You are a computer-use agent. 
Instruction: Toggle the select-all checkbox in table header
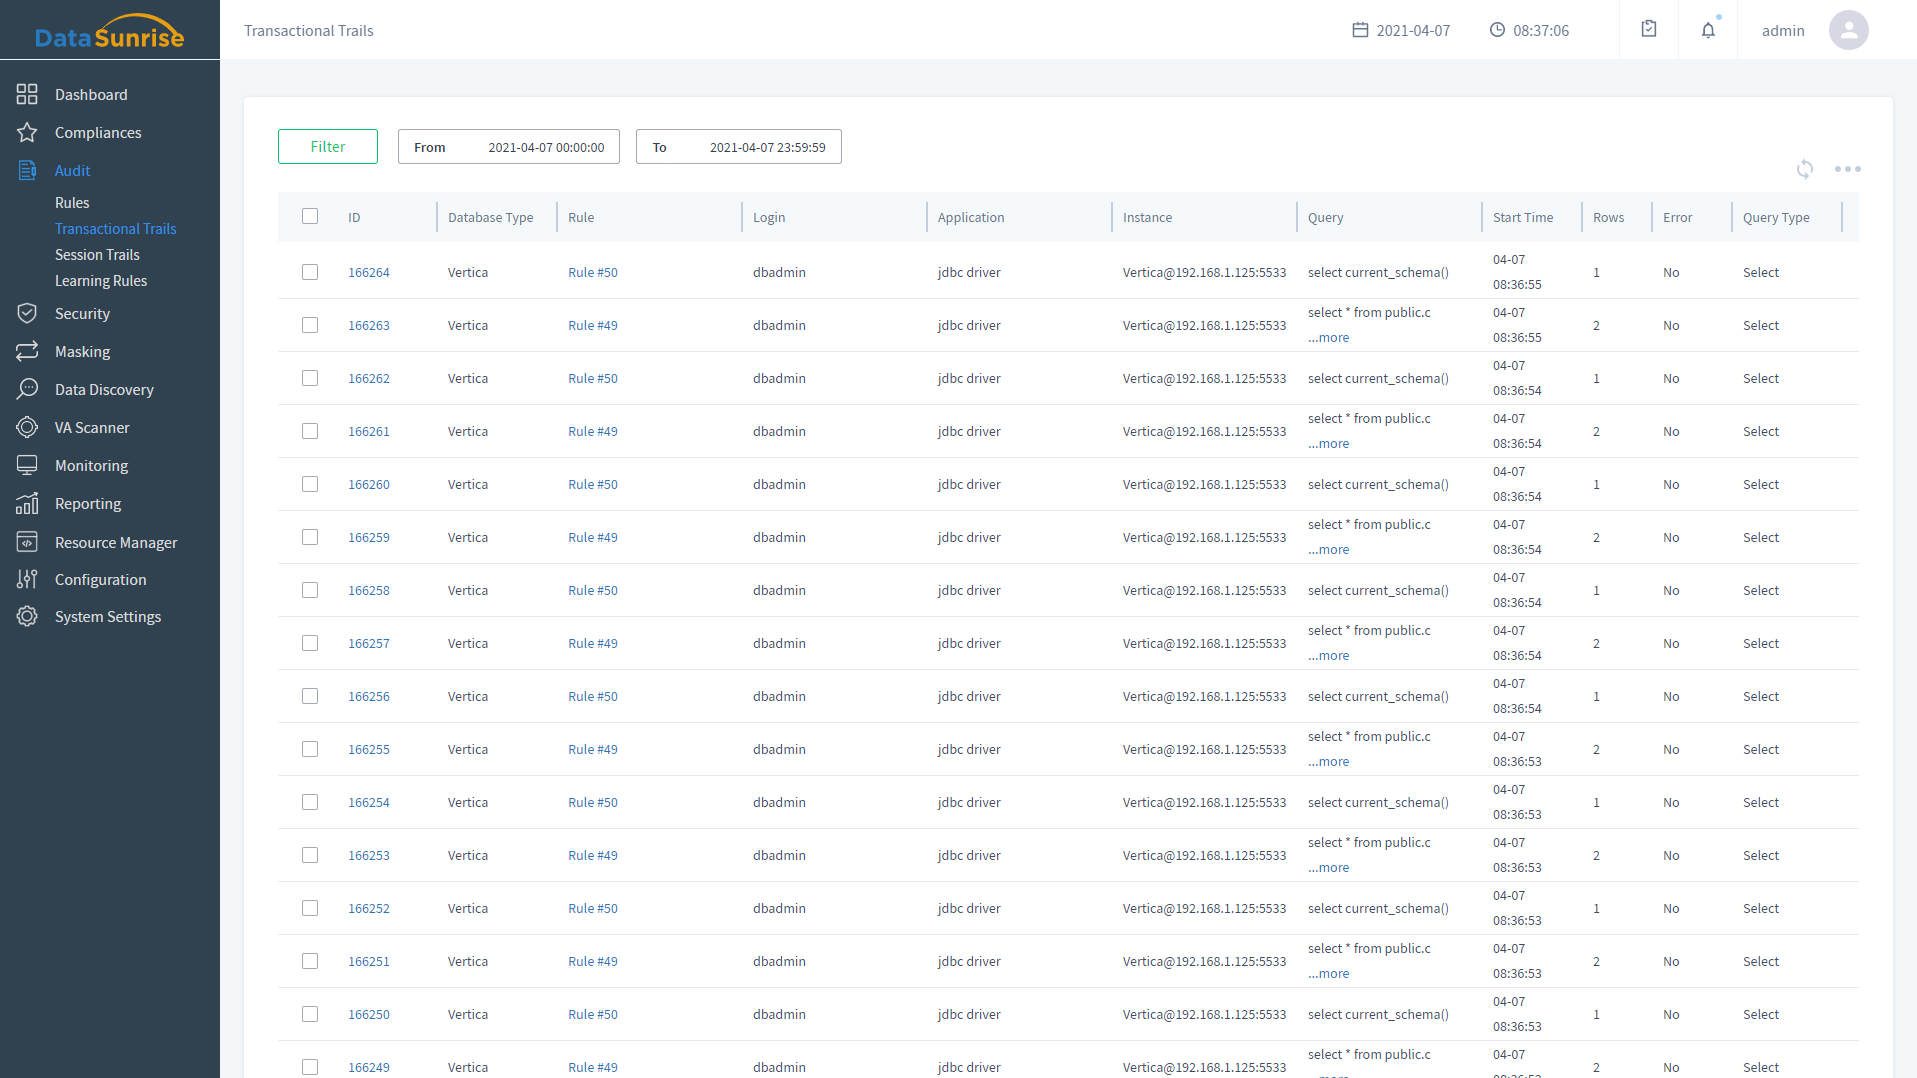click(310, 217)
